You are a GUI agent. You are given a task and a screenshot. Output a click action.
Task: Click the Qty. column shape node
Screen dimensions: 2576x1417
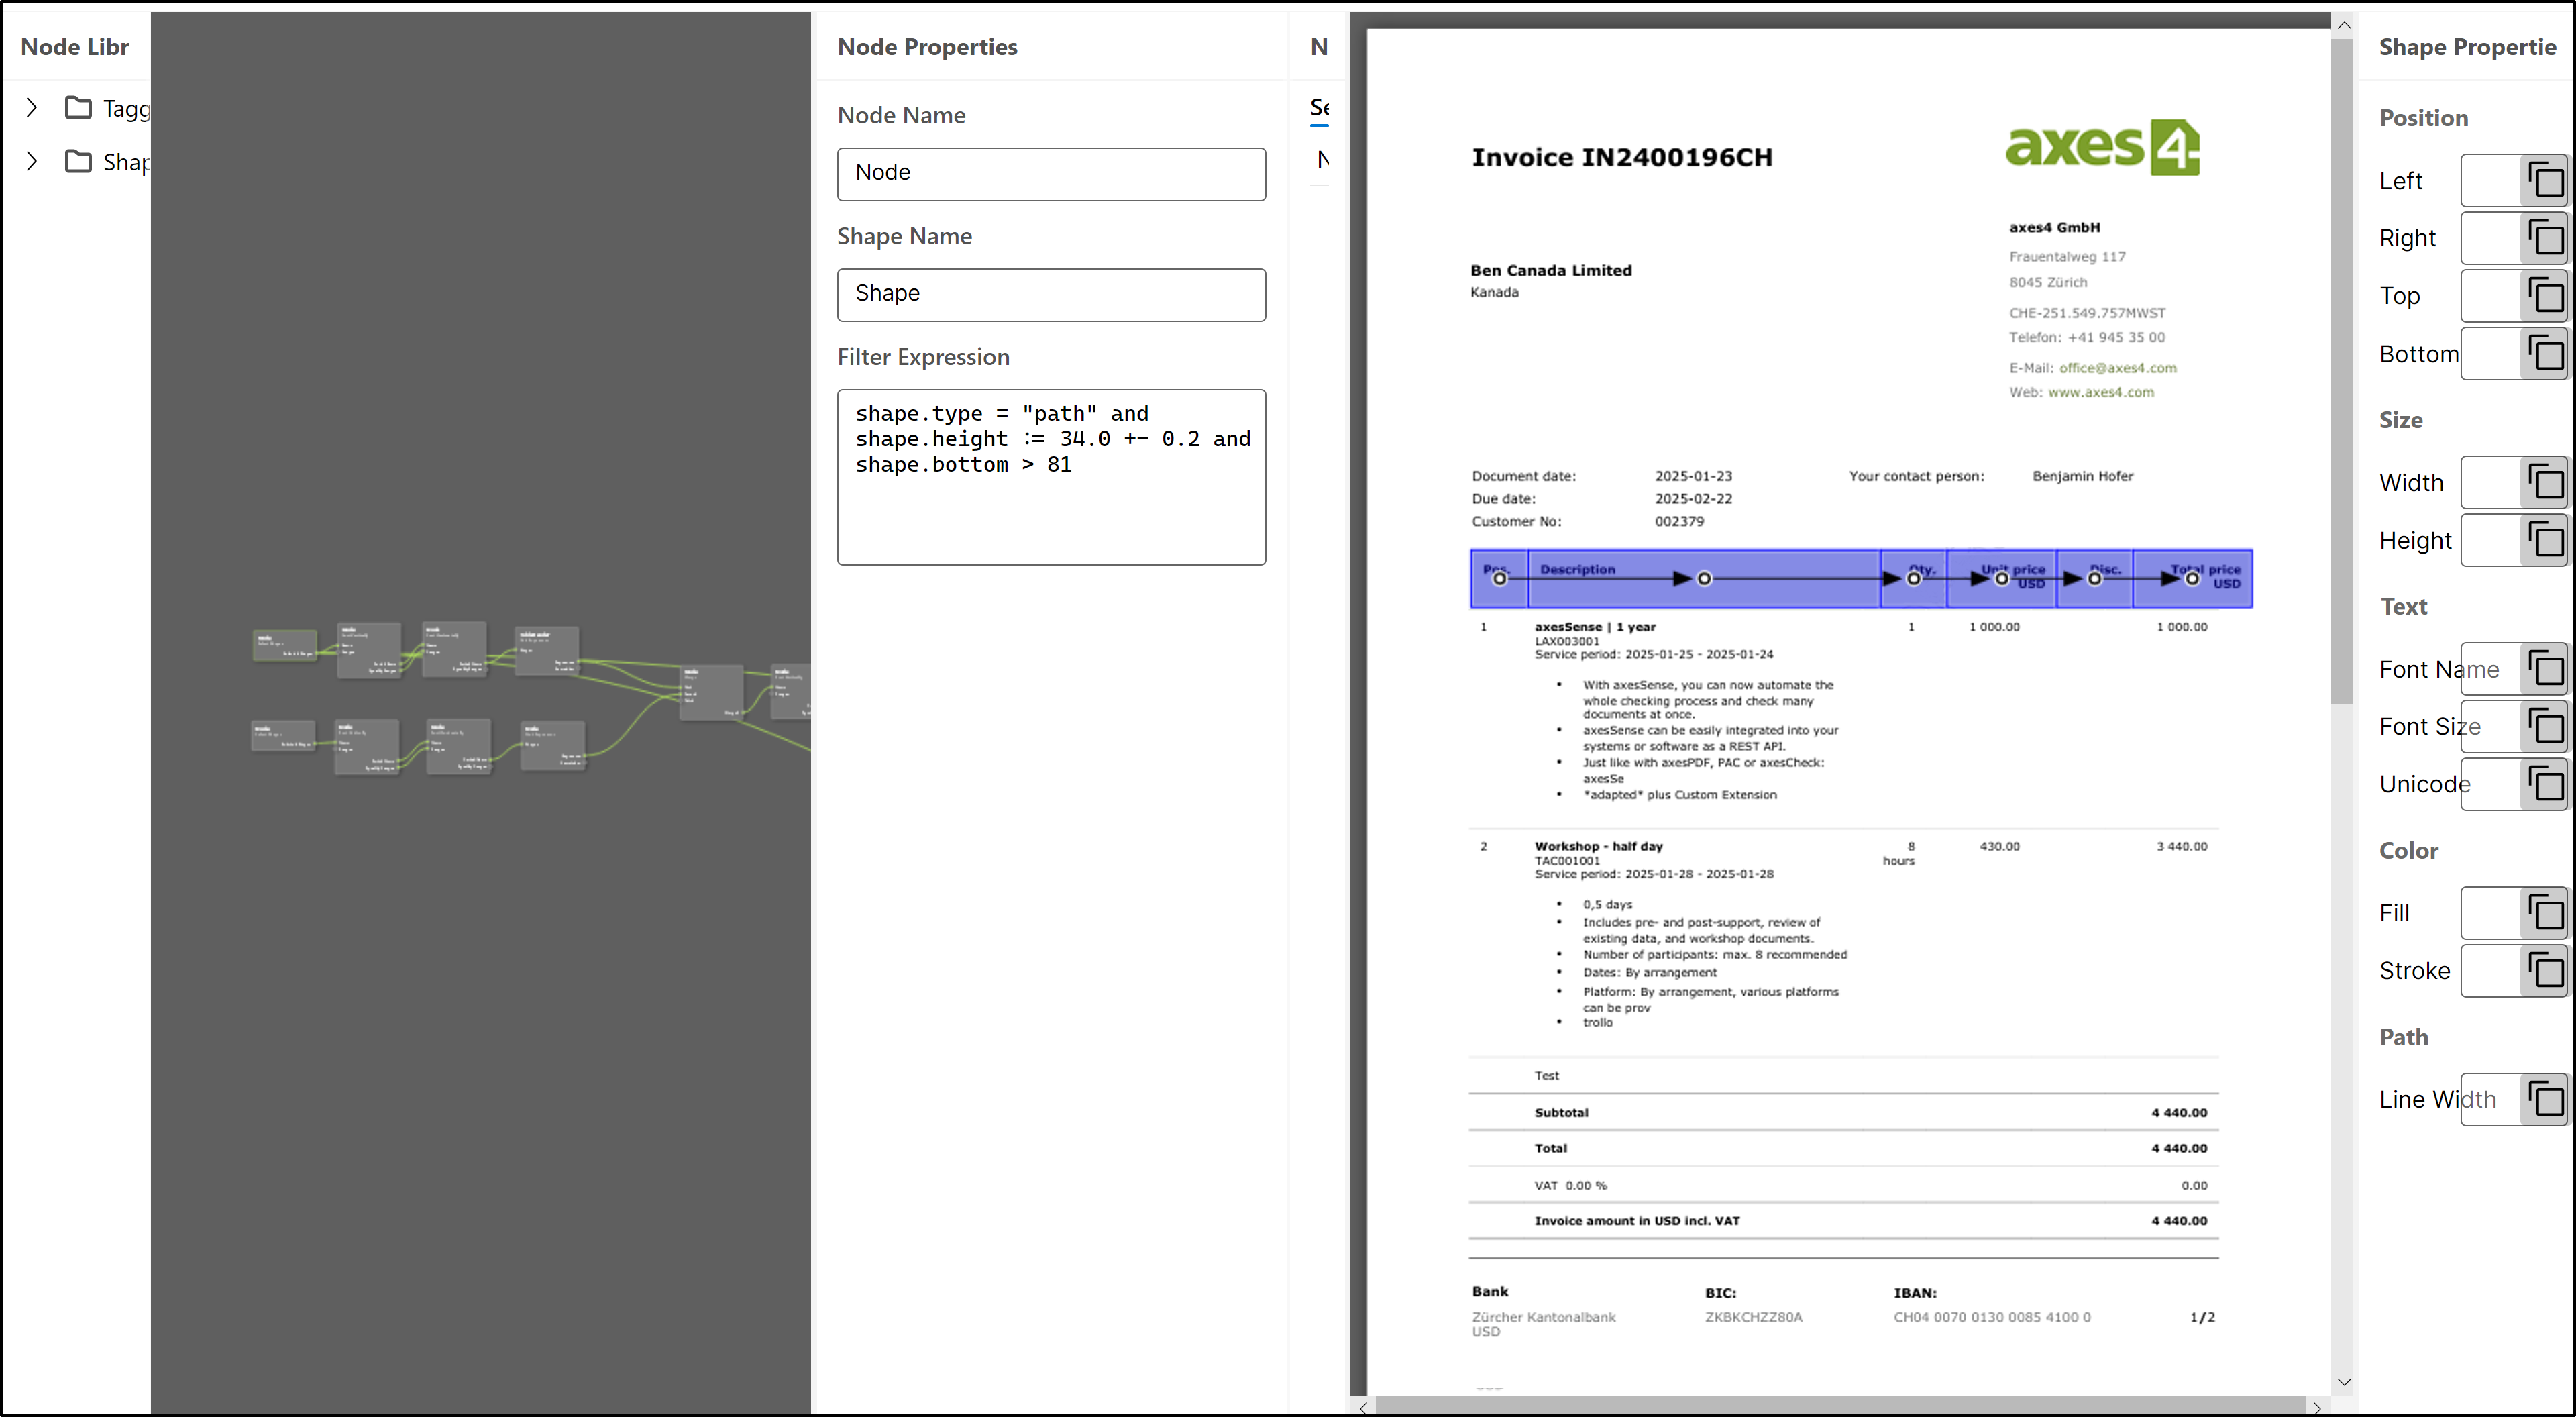click(x=1913, y=578)
